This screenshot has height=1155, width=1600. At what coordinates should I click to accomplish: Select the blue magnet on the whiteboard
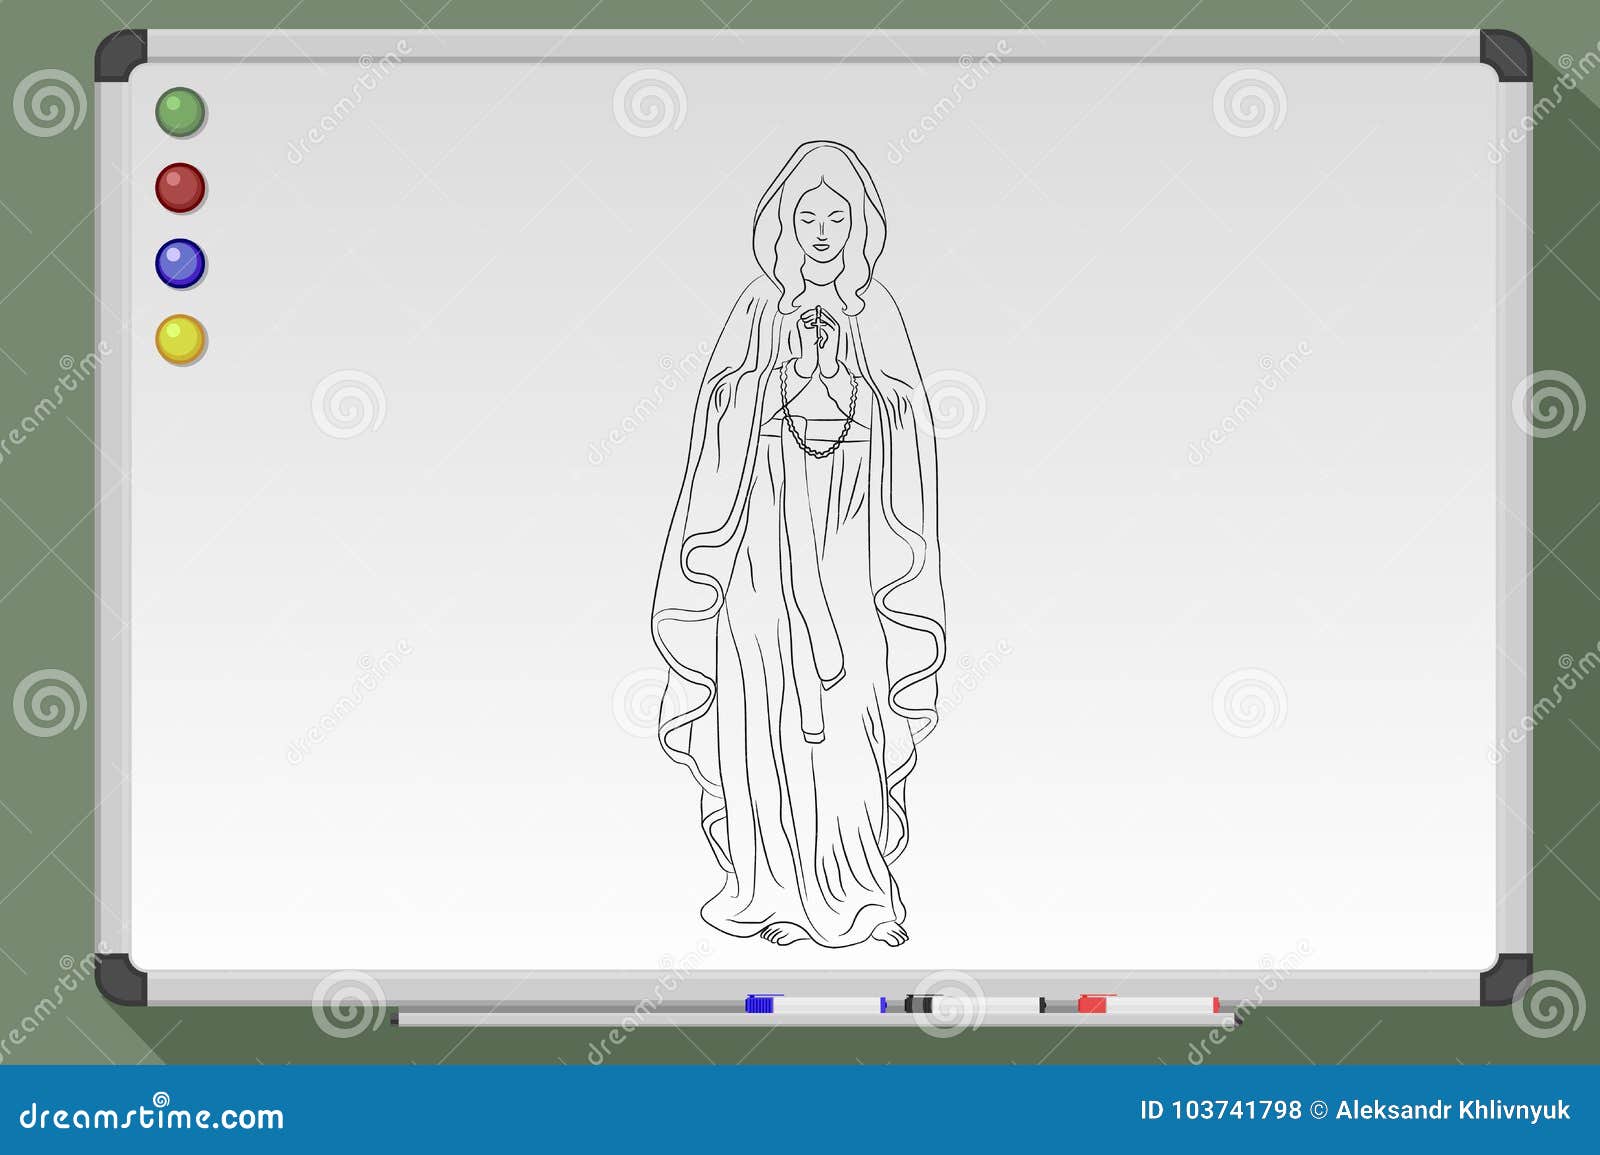(x=182, y=264)
